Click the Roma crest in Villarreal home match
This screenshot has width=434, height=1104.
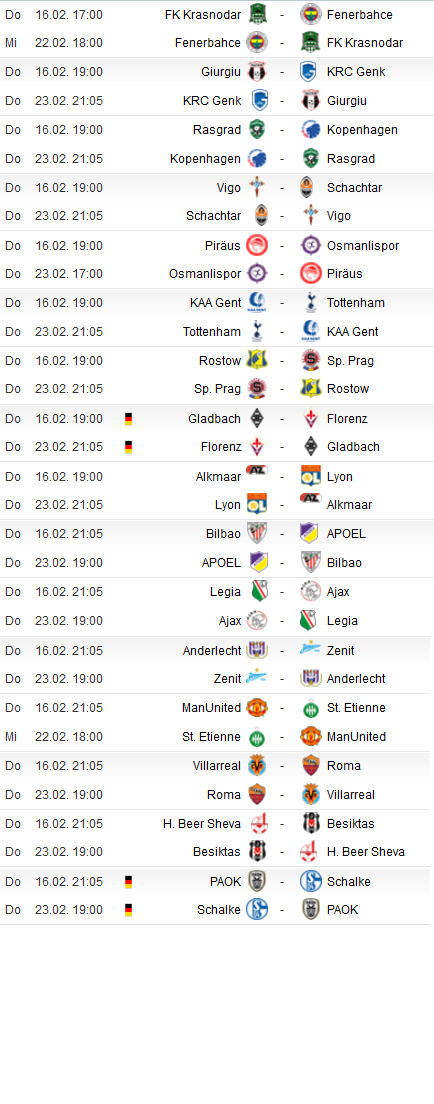(x=311, y=765)
